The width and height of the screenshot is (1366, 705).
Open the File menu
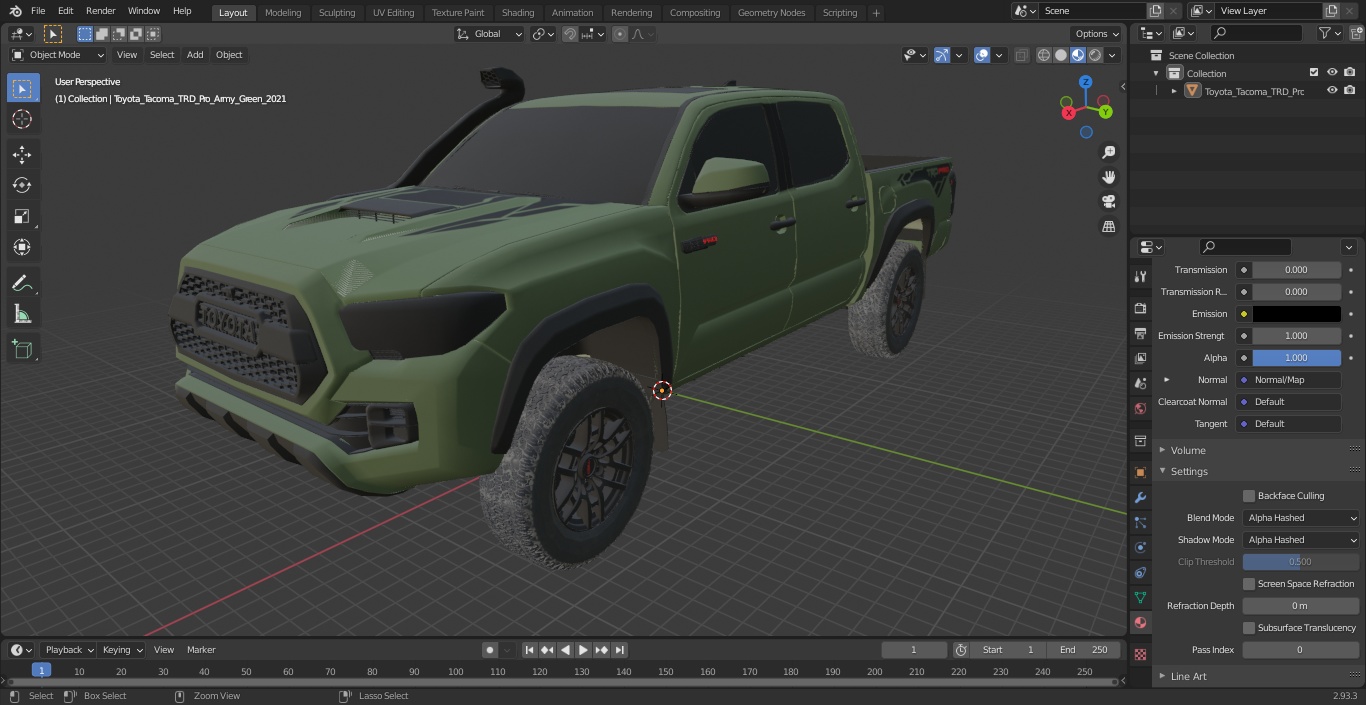(38, 11)
